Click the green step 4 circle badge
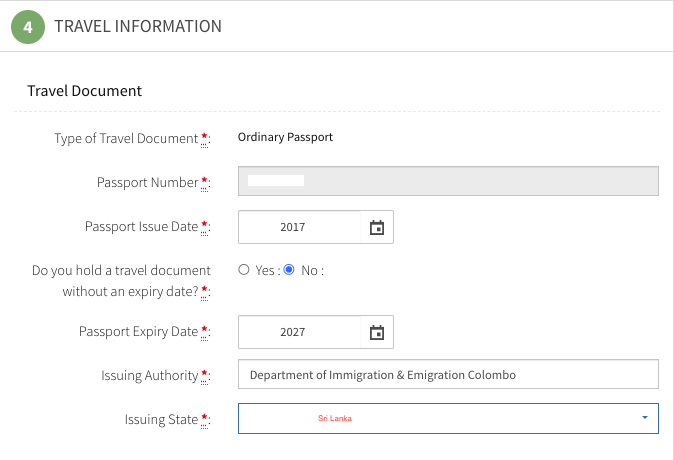 [28, 27]
